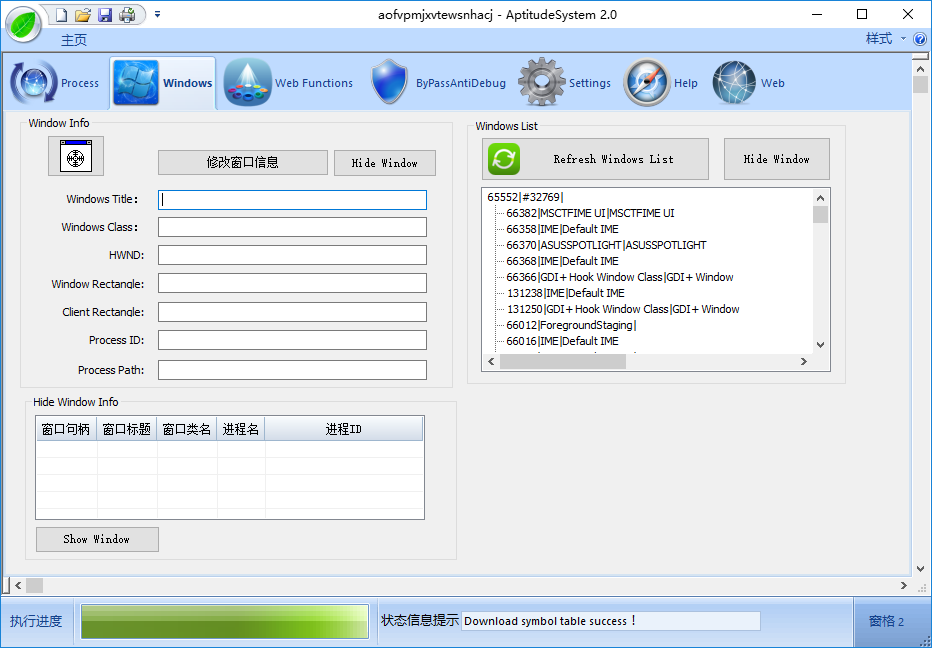The image size is (932, 648).
Task: Click the 进程名 column header
Action: tap(241, 429)
